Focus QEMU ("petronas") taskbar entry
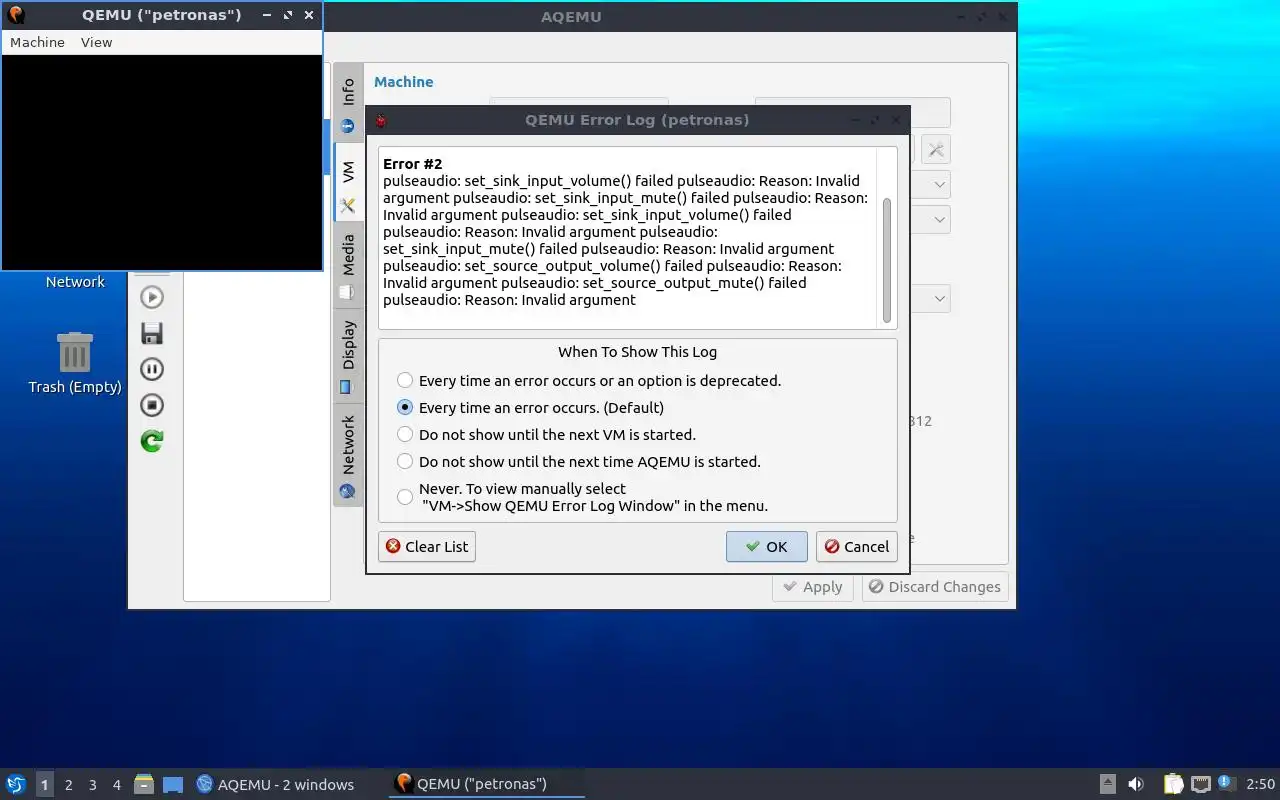Image resolution: width=1280 pixels, height=800 pixels. click(x=486, y=784)
